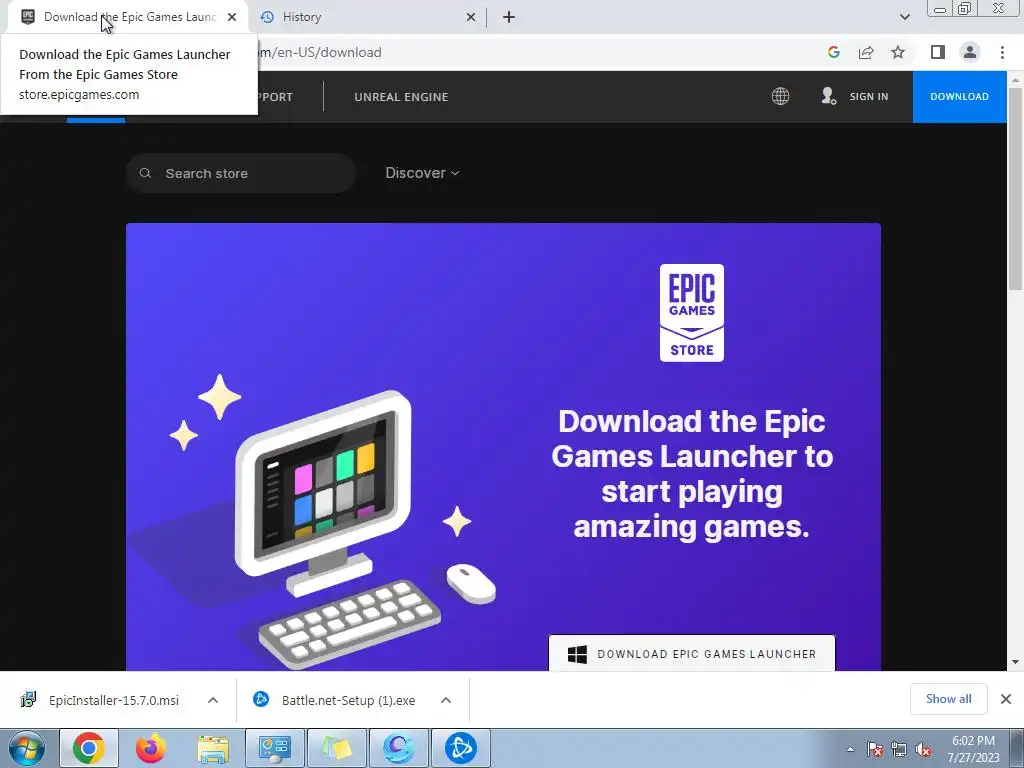Viewport: 1024px width, 768px height.
Task: Click Windows logo on download button
Action: coord(577,654)
